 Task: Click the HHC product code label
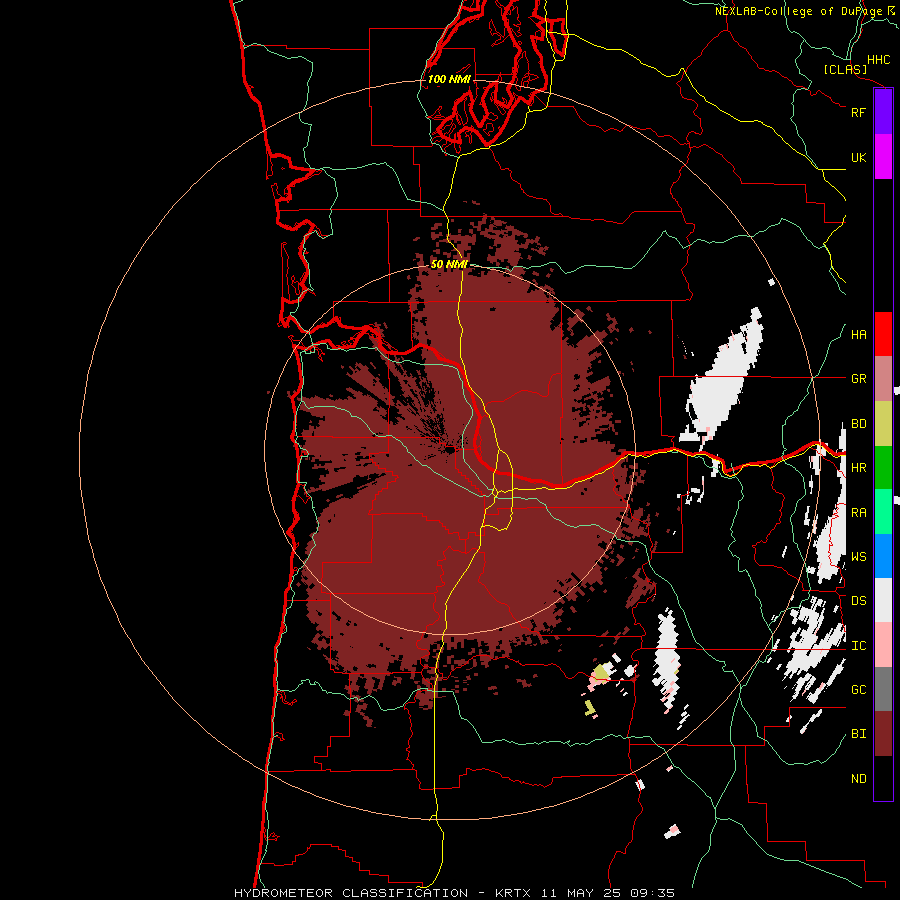coord(879,60)
